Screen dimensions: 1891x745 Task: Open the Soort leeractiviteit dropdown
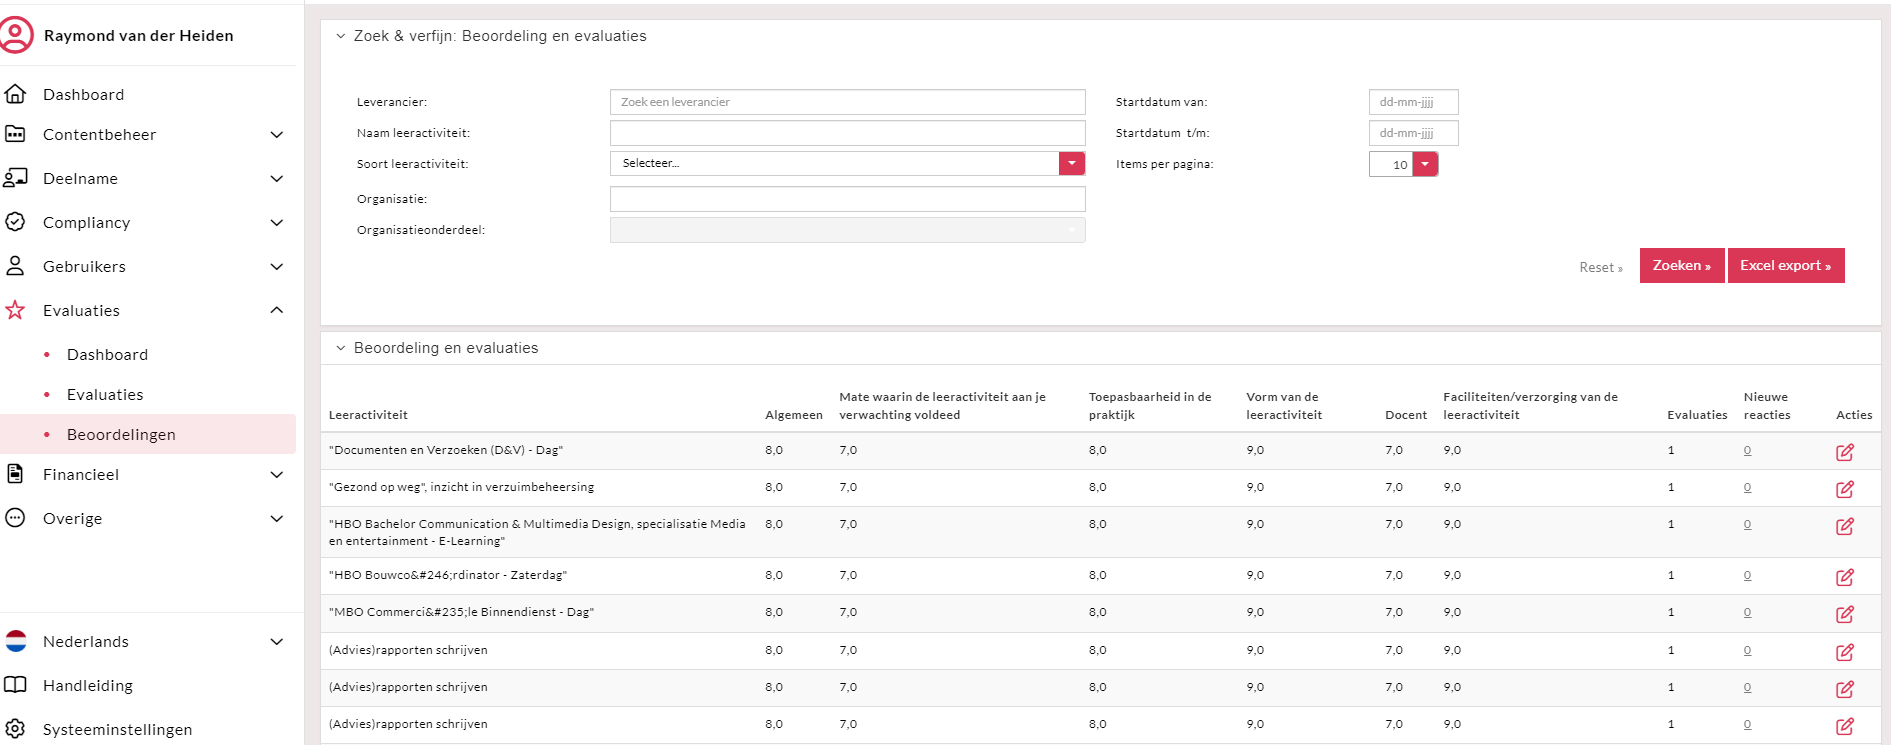coord(1071,163)
